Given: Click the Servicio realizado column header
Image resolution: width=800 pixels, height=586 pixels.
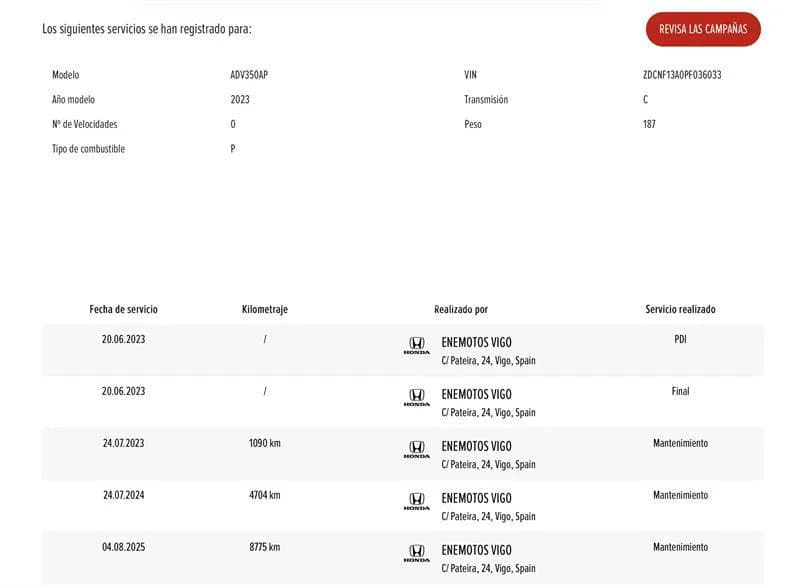Looking at the screenshot, I should [680, 310].
